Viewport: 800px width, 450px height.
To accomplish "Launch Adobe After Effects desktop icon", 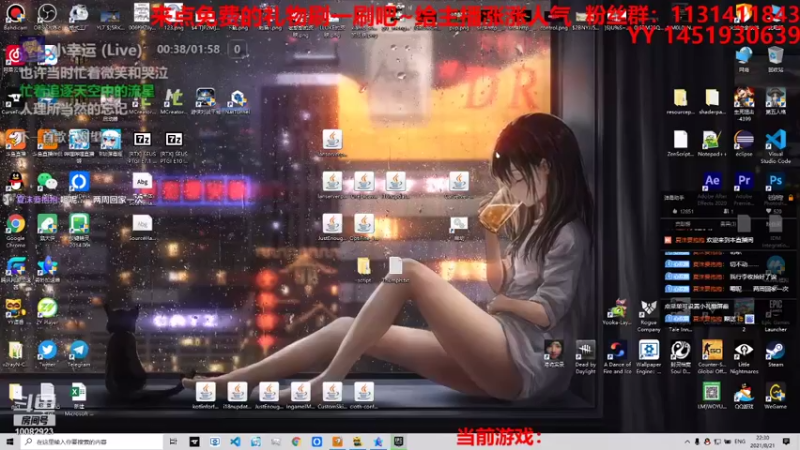I will 712,188.
